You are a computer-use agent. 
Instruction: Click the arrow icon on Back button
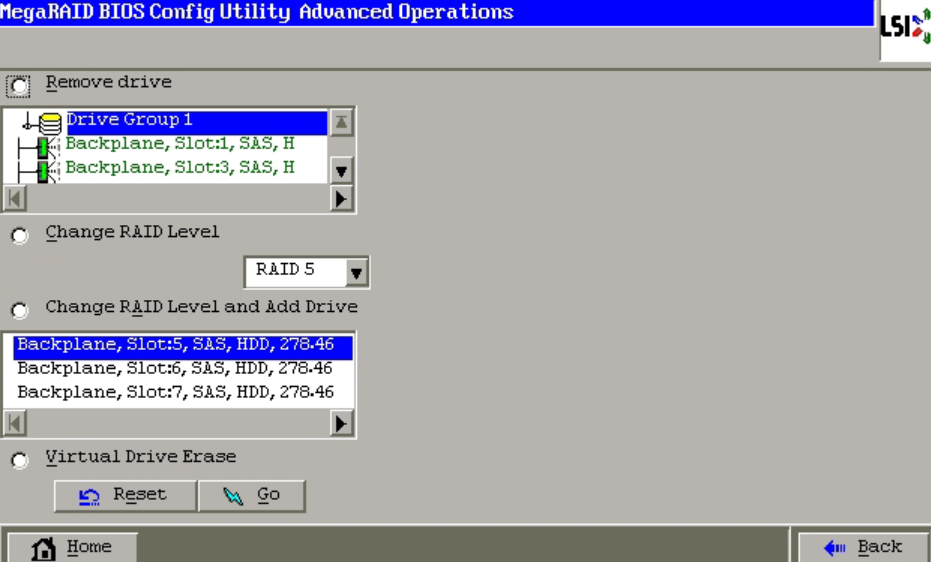click(835, 548)
